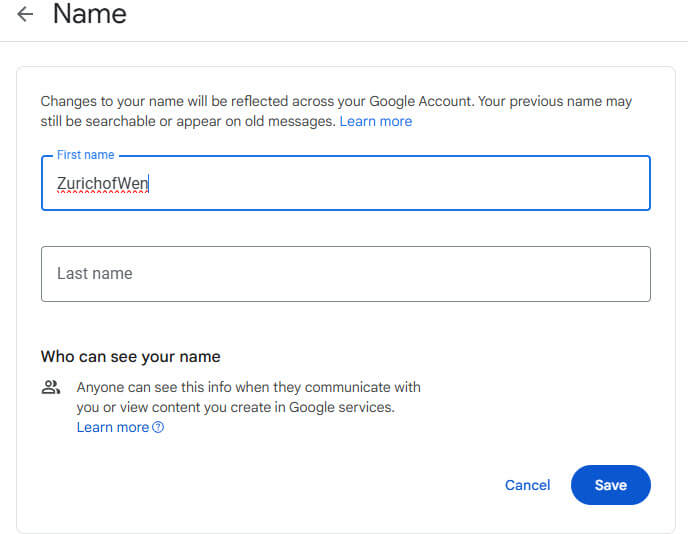688x534 pixels.
Task: Go back using the left arrow icon
Action: [x=25, y=14]
